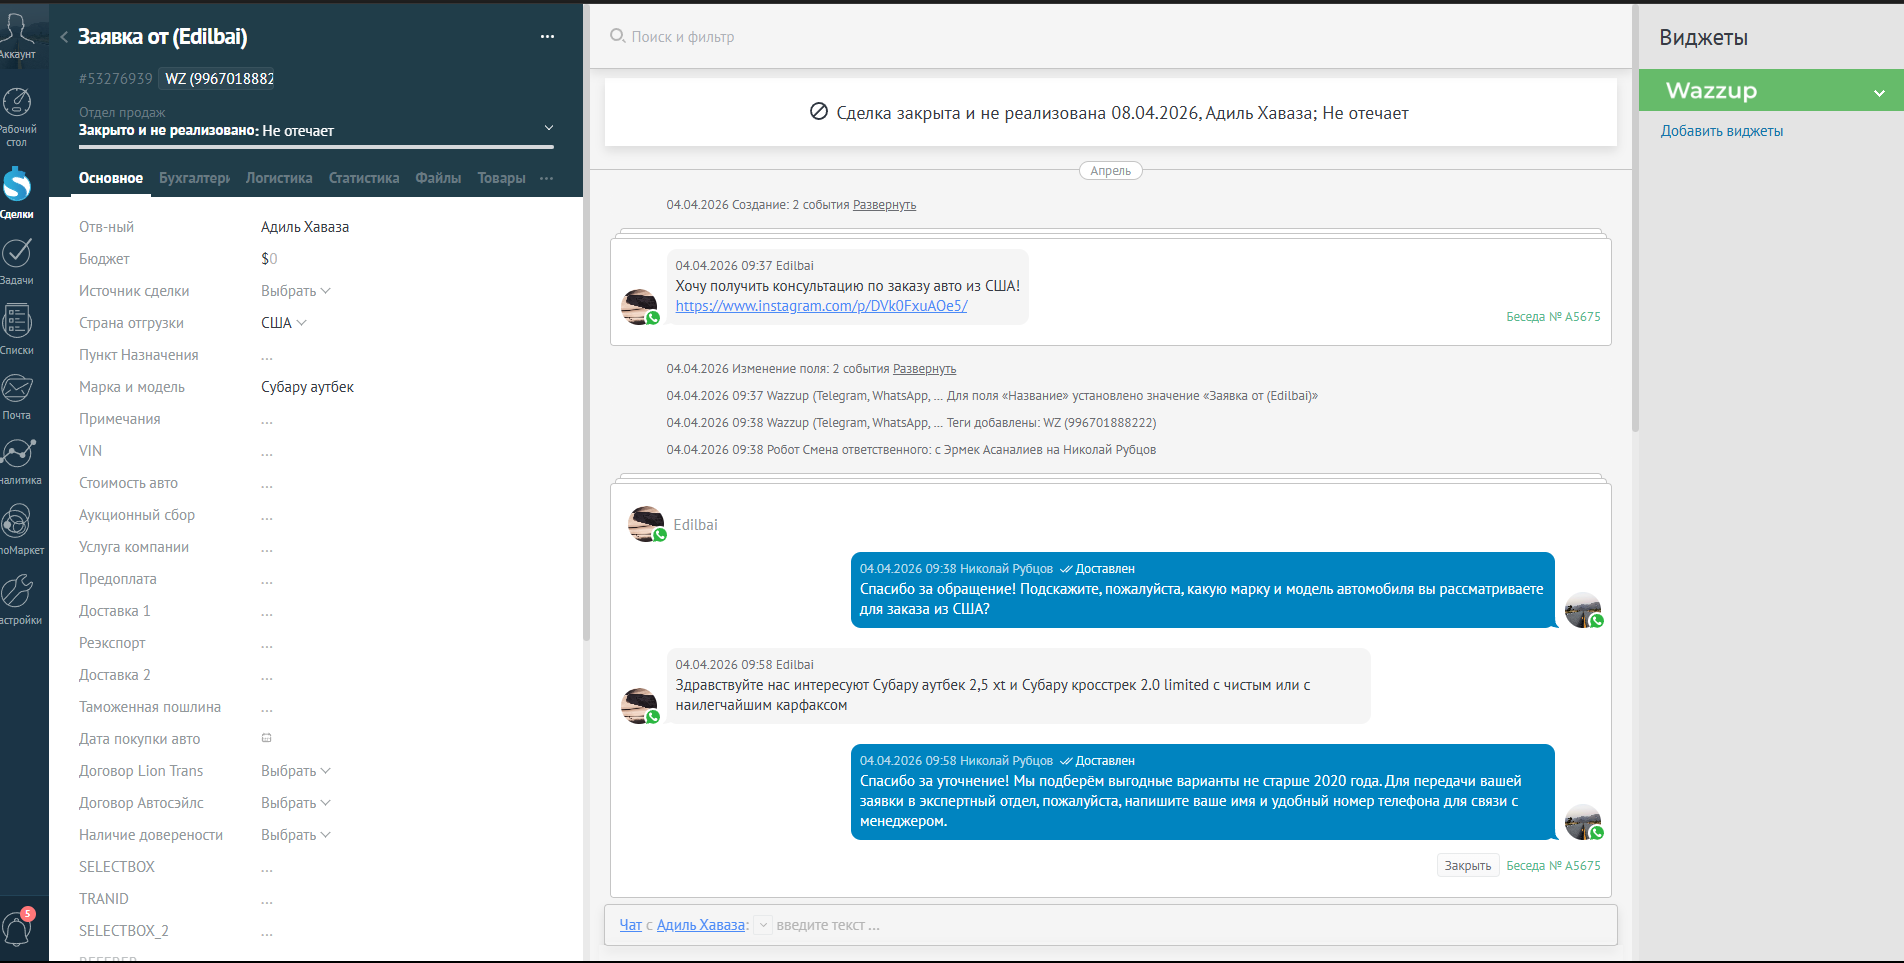Switch to the Логистика tab

click(x=279, y=178)
